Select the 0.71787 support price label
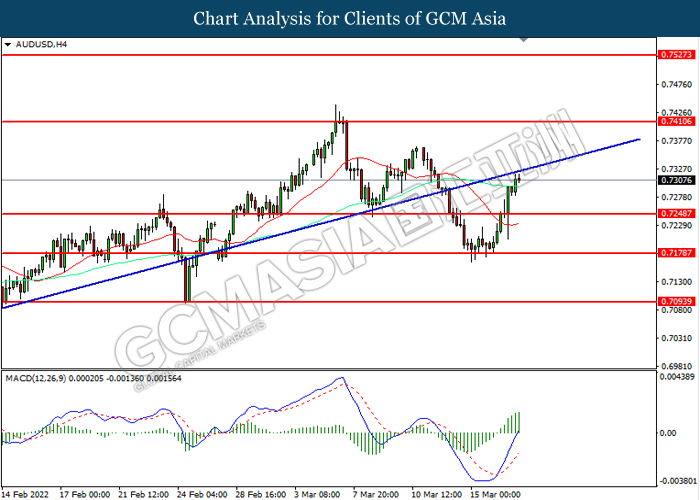The width and height of the screenshot is (700, 500). (x=676, y=253)
